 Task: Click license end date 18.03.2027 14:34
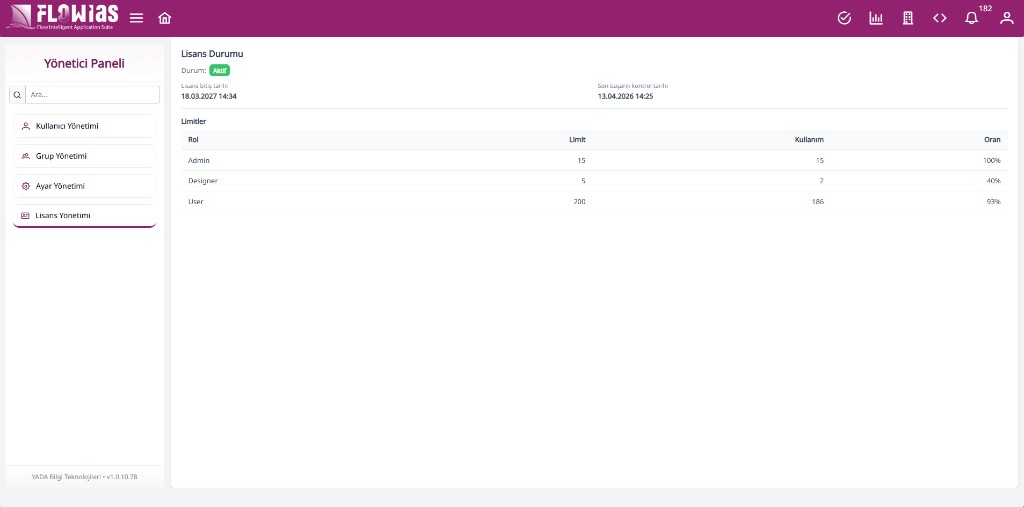pyautogui.click(x=209, y=96)
